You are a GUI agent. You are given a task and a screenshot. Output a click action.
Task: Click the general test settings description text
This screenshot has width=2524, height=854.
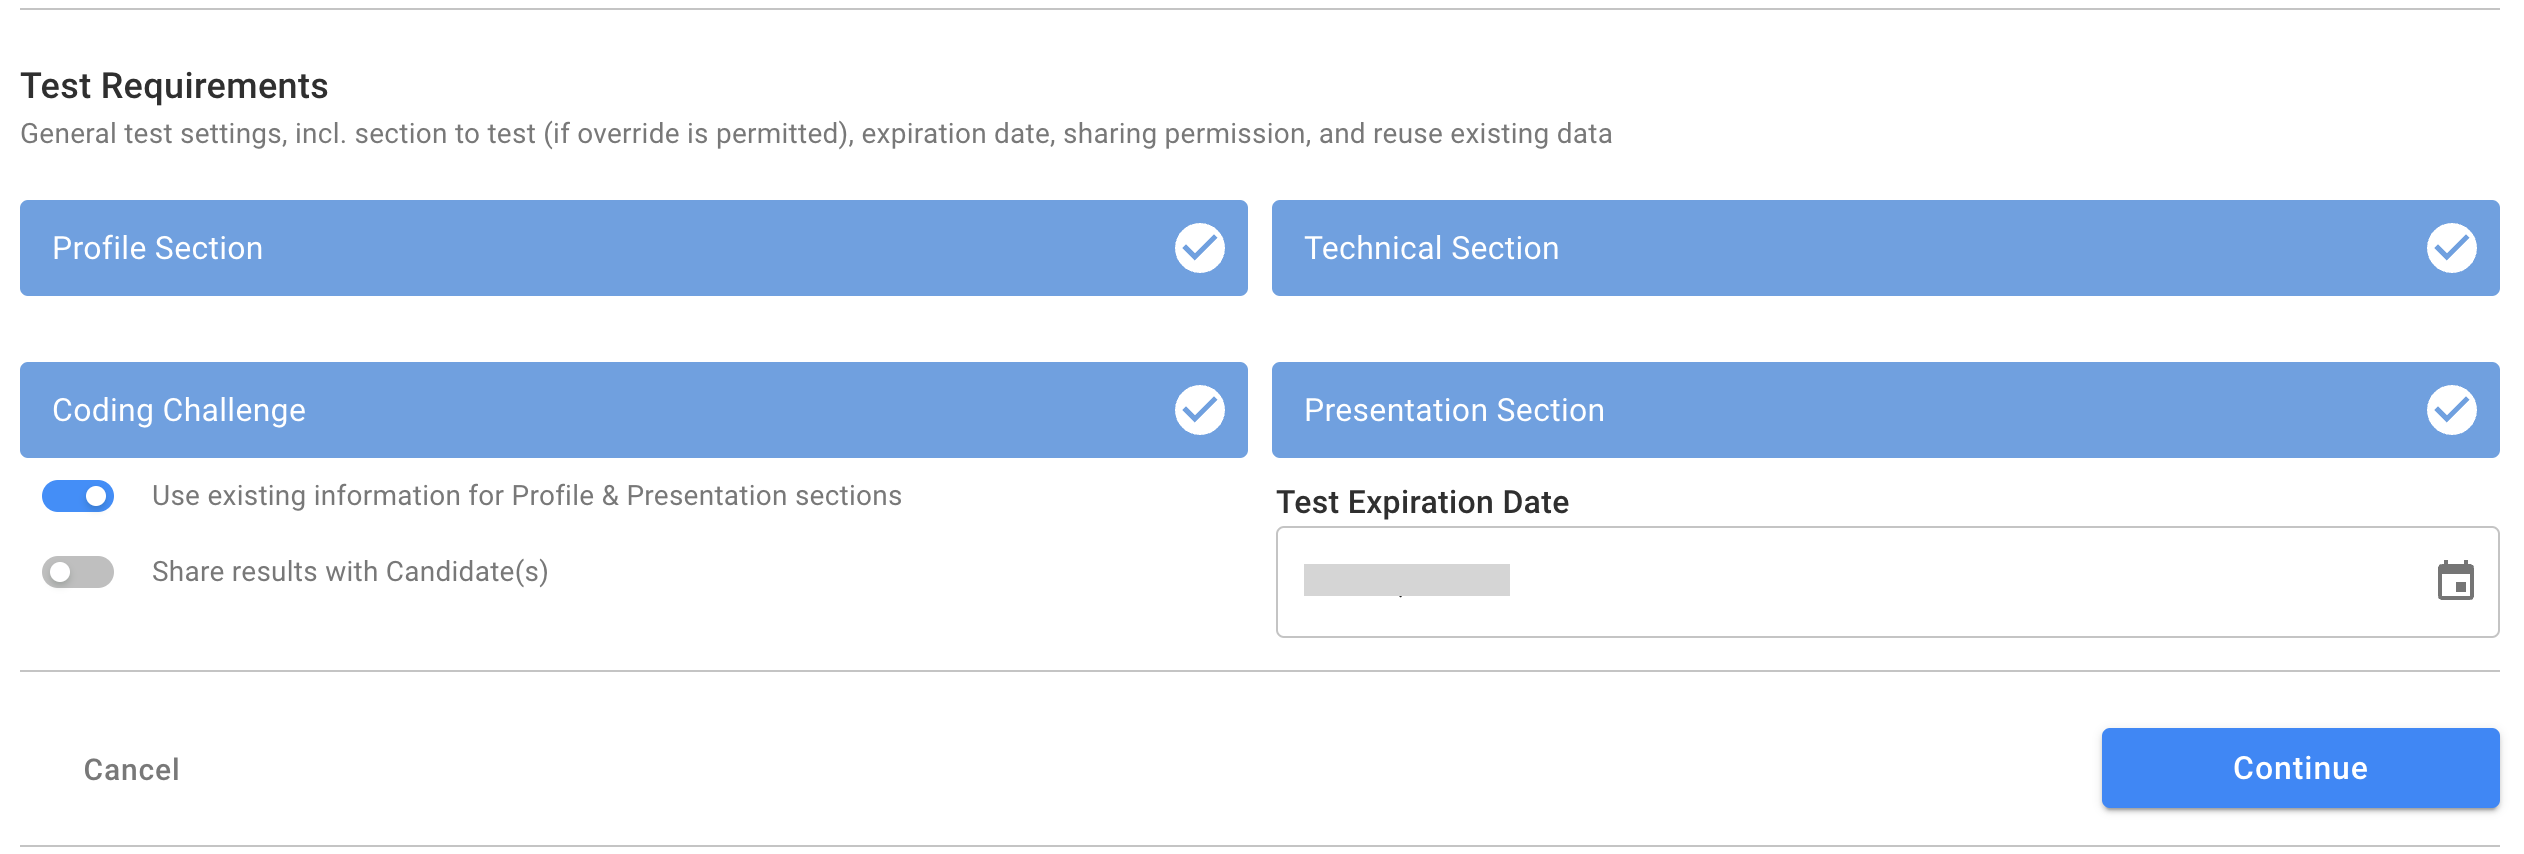tap(816, 134)
